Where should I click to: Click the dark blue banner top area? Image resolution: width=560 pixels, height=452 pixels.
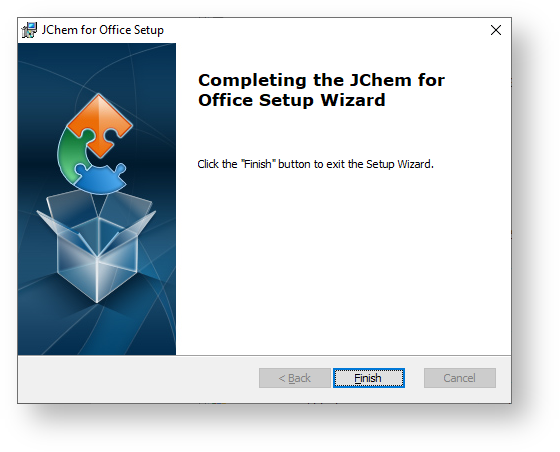96,64
